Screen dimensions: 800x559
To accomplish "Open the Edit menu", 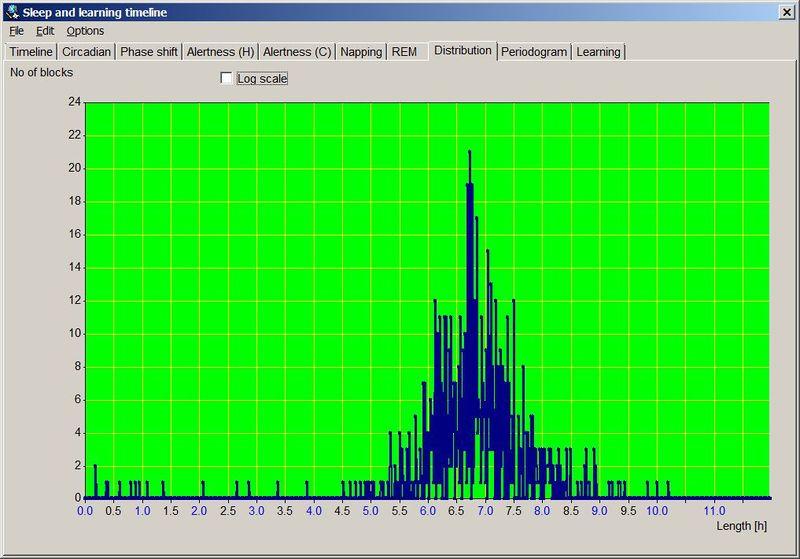I will [45, 31].
